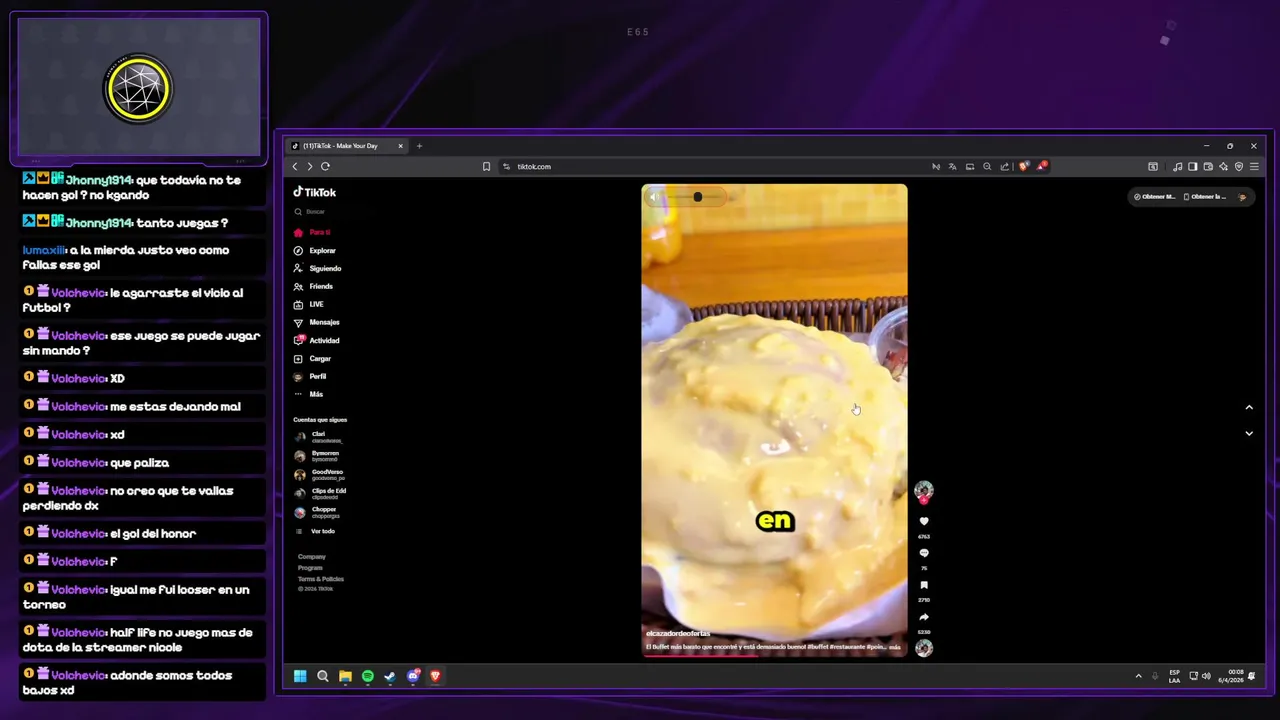
Task: Close the TikTok browser tab
Action: point(400,146)
